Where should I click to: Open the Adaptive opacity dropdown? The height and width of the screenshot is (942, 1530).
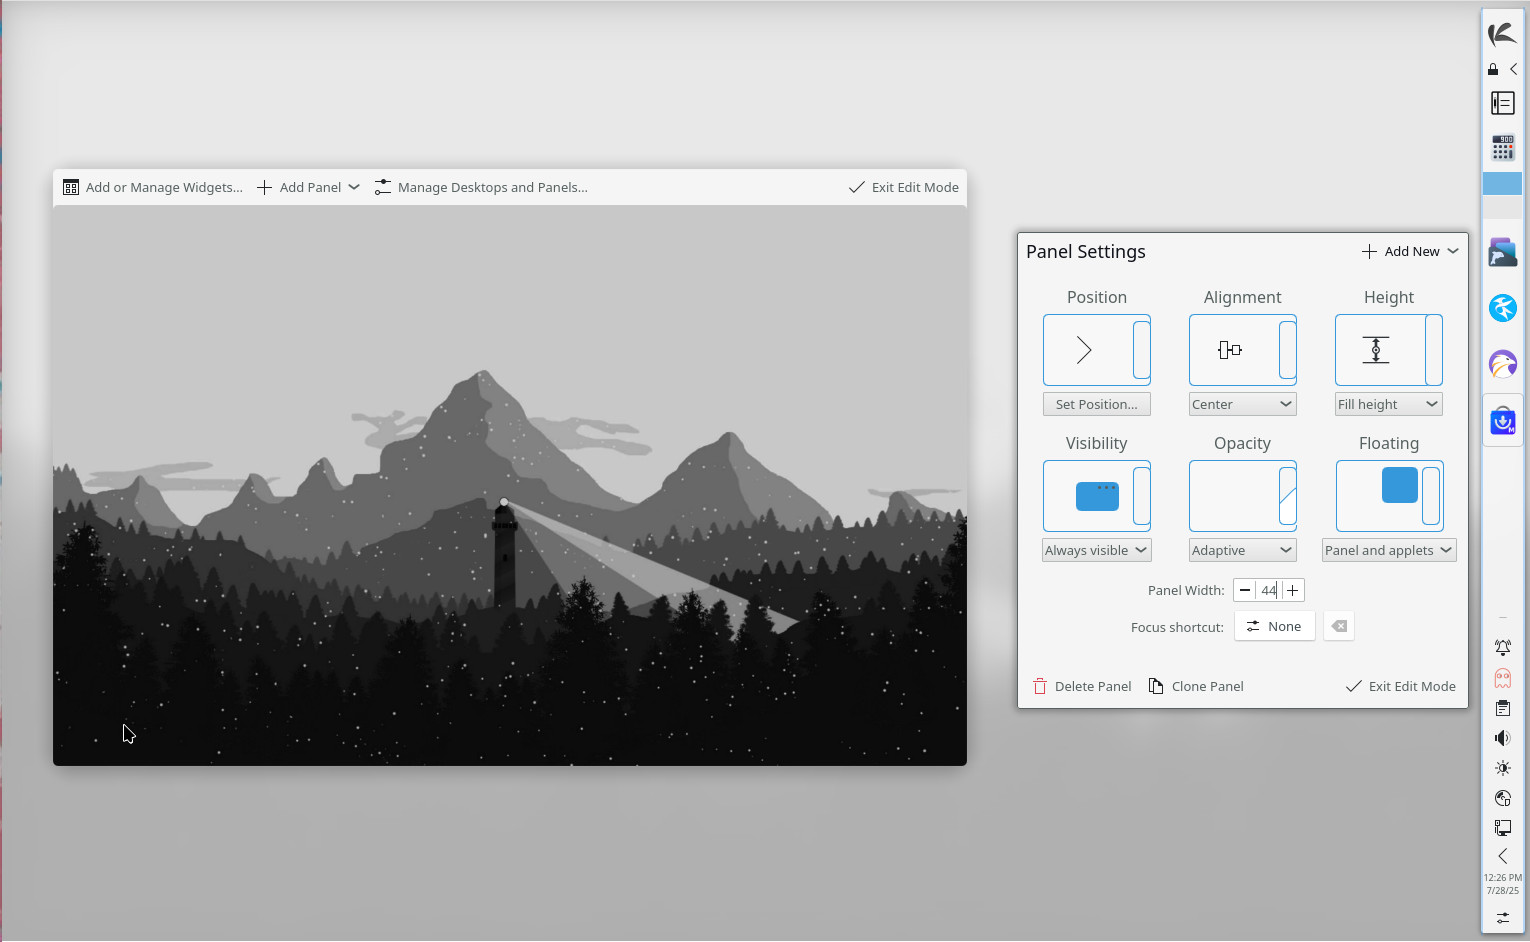[x=1242, y=550]
